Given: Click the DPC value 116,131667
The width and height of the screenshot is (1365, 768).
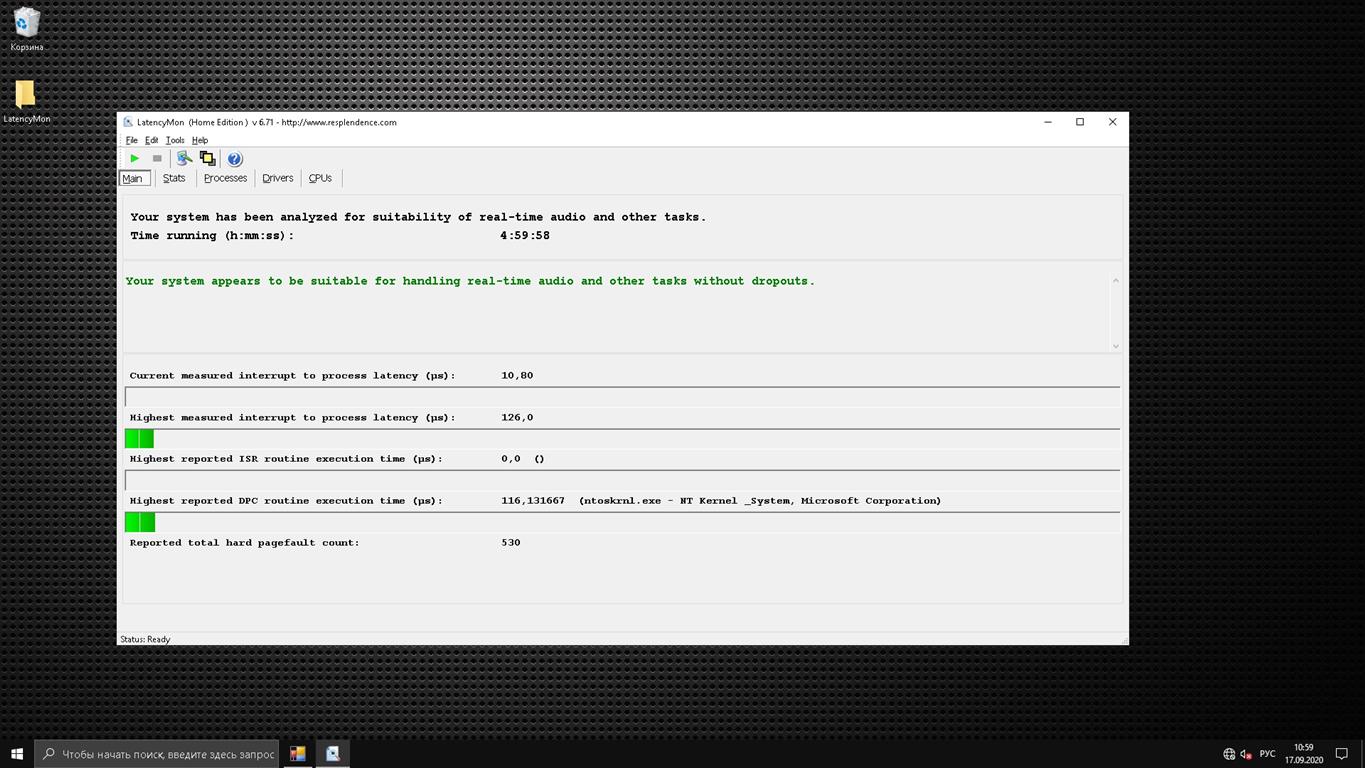Looking at the screenshot, I should (533, 501).
